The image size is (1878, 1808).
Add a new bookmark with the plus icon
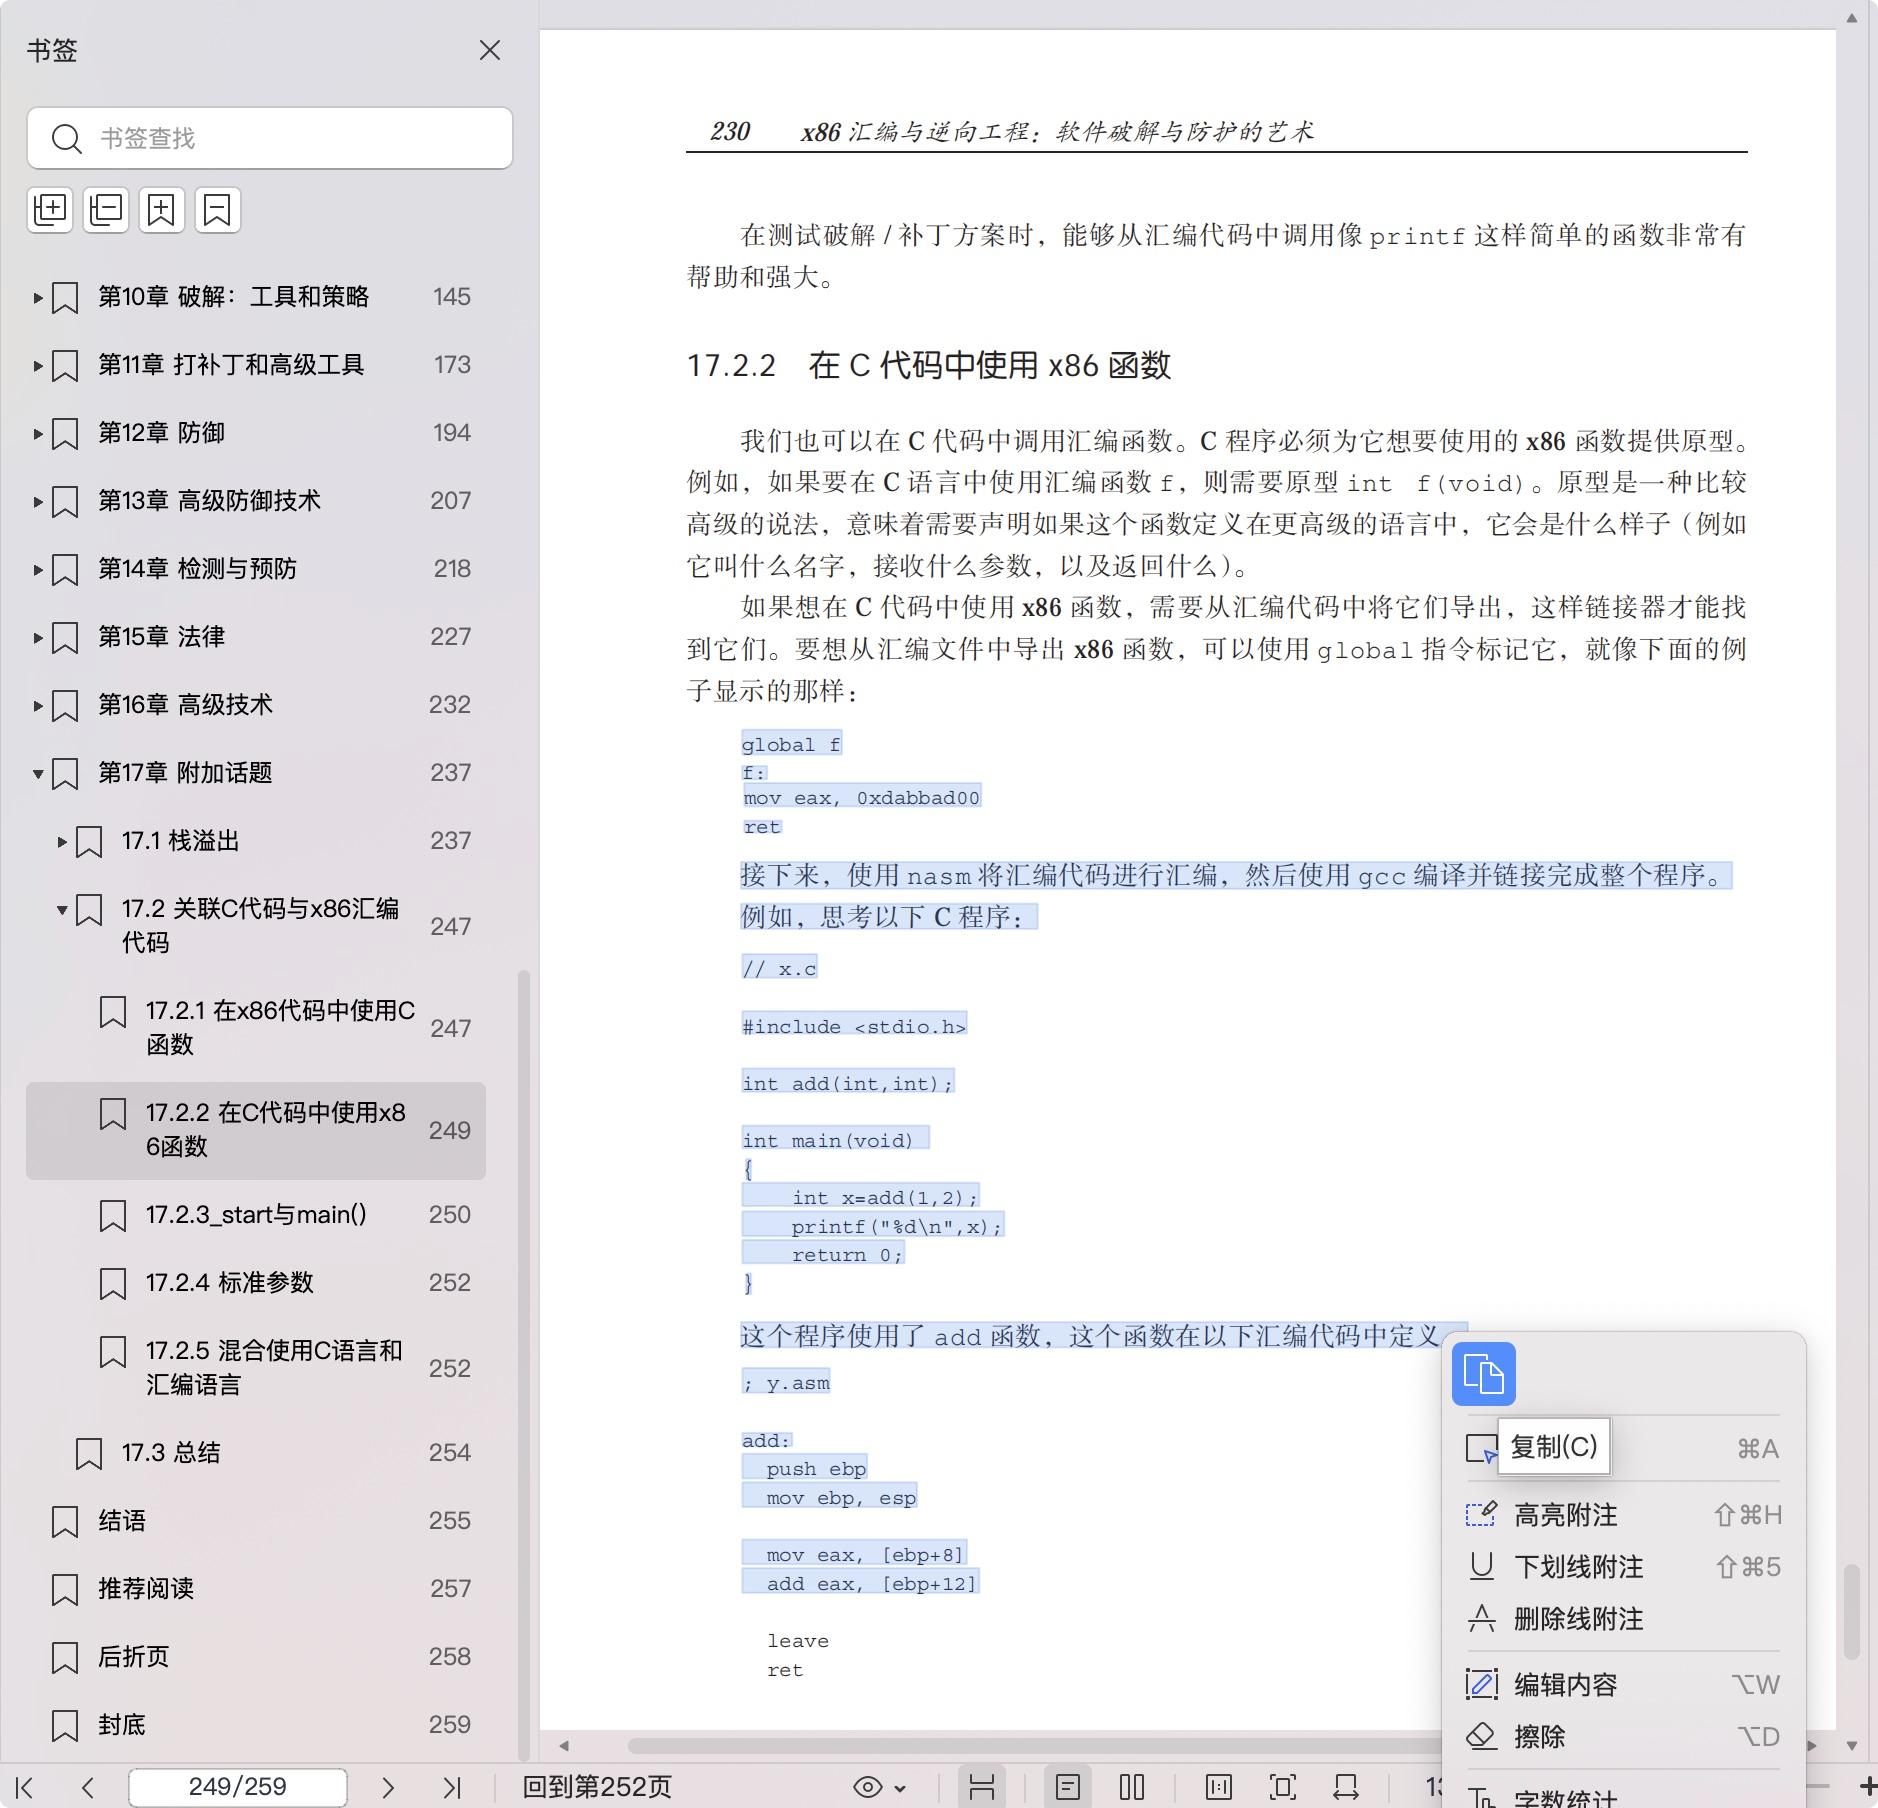coord(162,210)
